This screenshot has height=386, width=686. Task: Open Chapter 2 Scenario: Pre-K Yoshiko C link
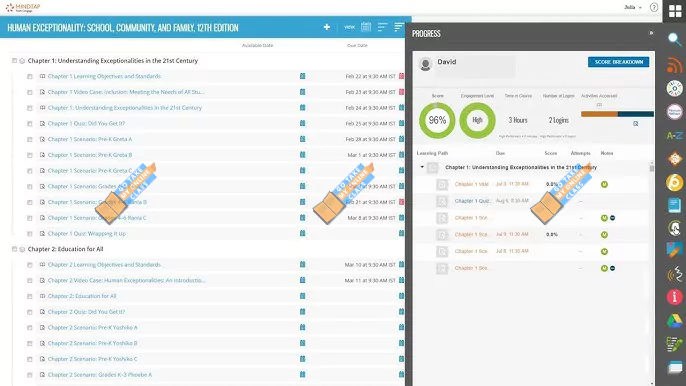(x=92, y=359)
